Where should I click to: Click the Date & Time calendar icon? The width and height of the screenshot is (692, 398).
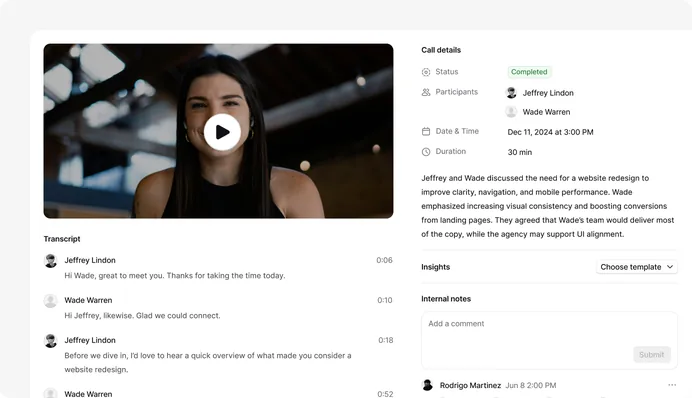426,131
